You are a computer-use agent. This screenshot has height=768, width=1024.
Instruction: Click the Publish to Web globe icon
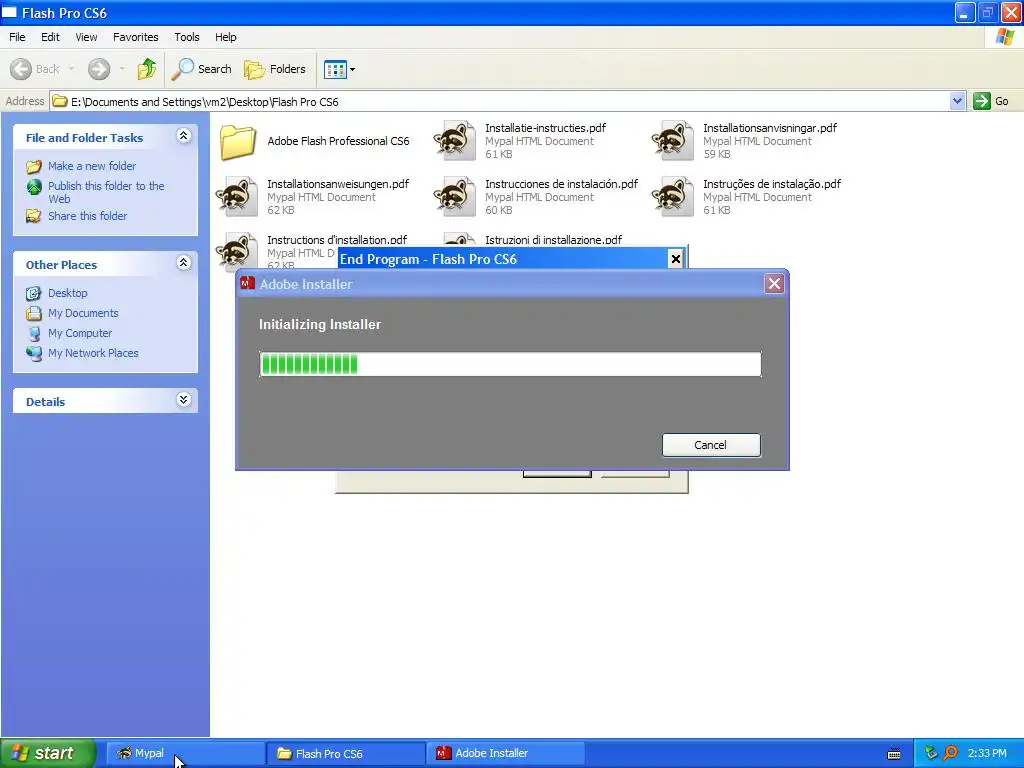pos(34,187)
